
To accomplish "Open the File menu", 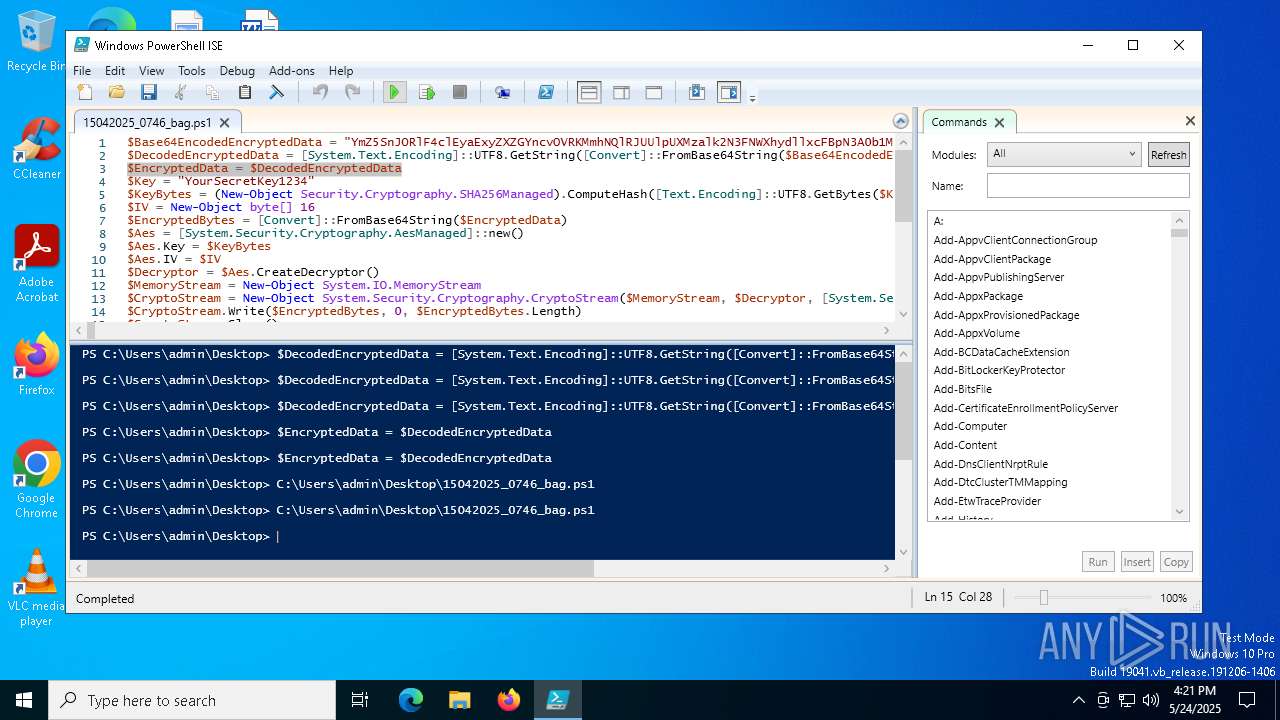I will [82, 71].
